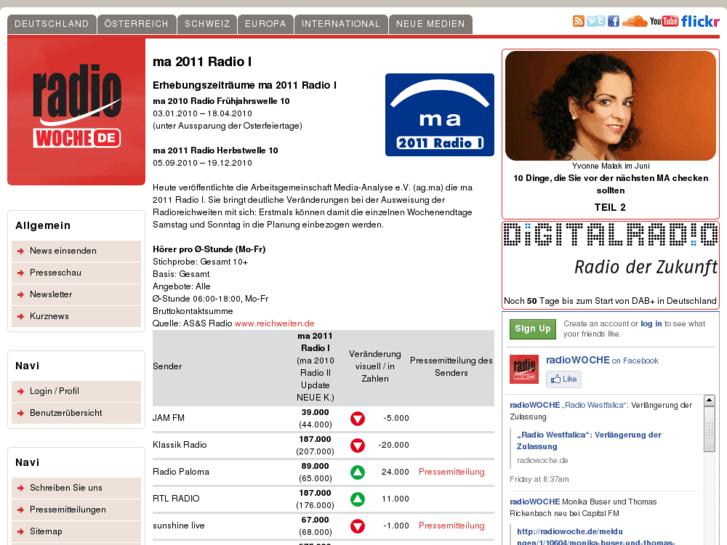Image resolution: width=727 pixels, height=545 pixels.
Task: Click the red down arrow for sunshine live
Action: coord(357,526)
